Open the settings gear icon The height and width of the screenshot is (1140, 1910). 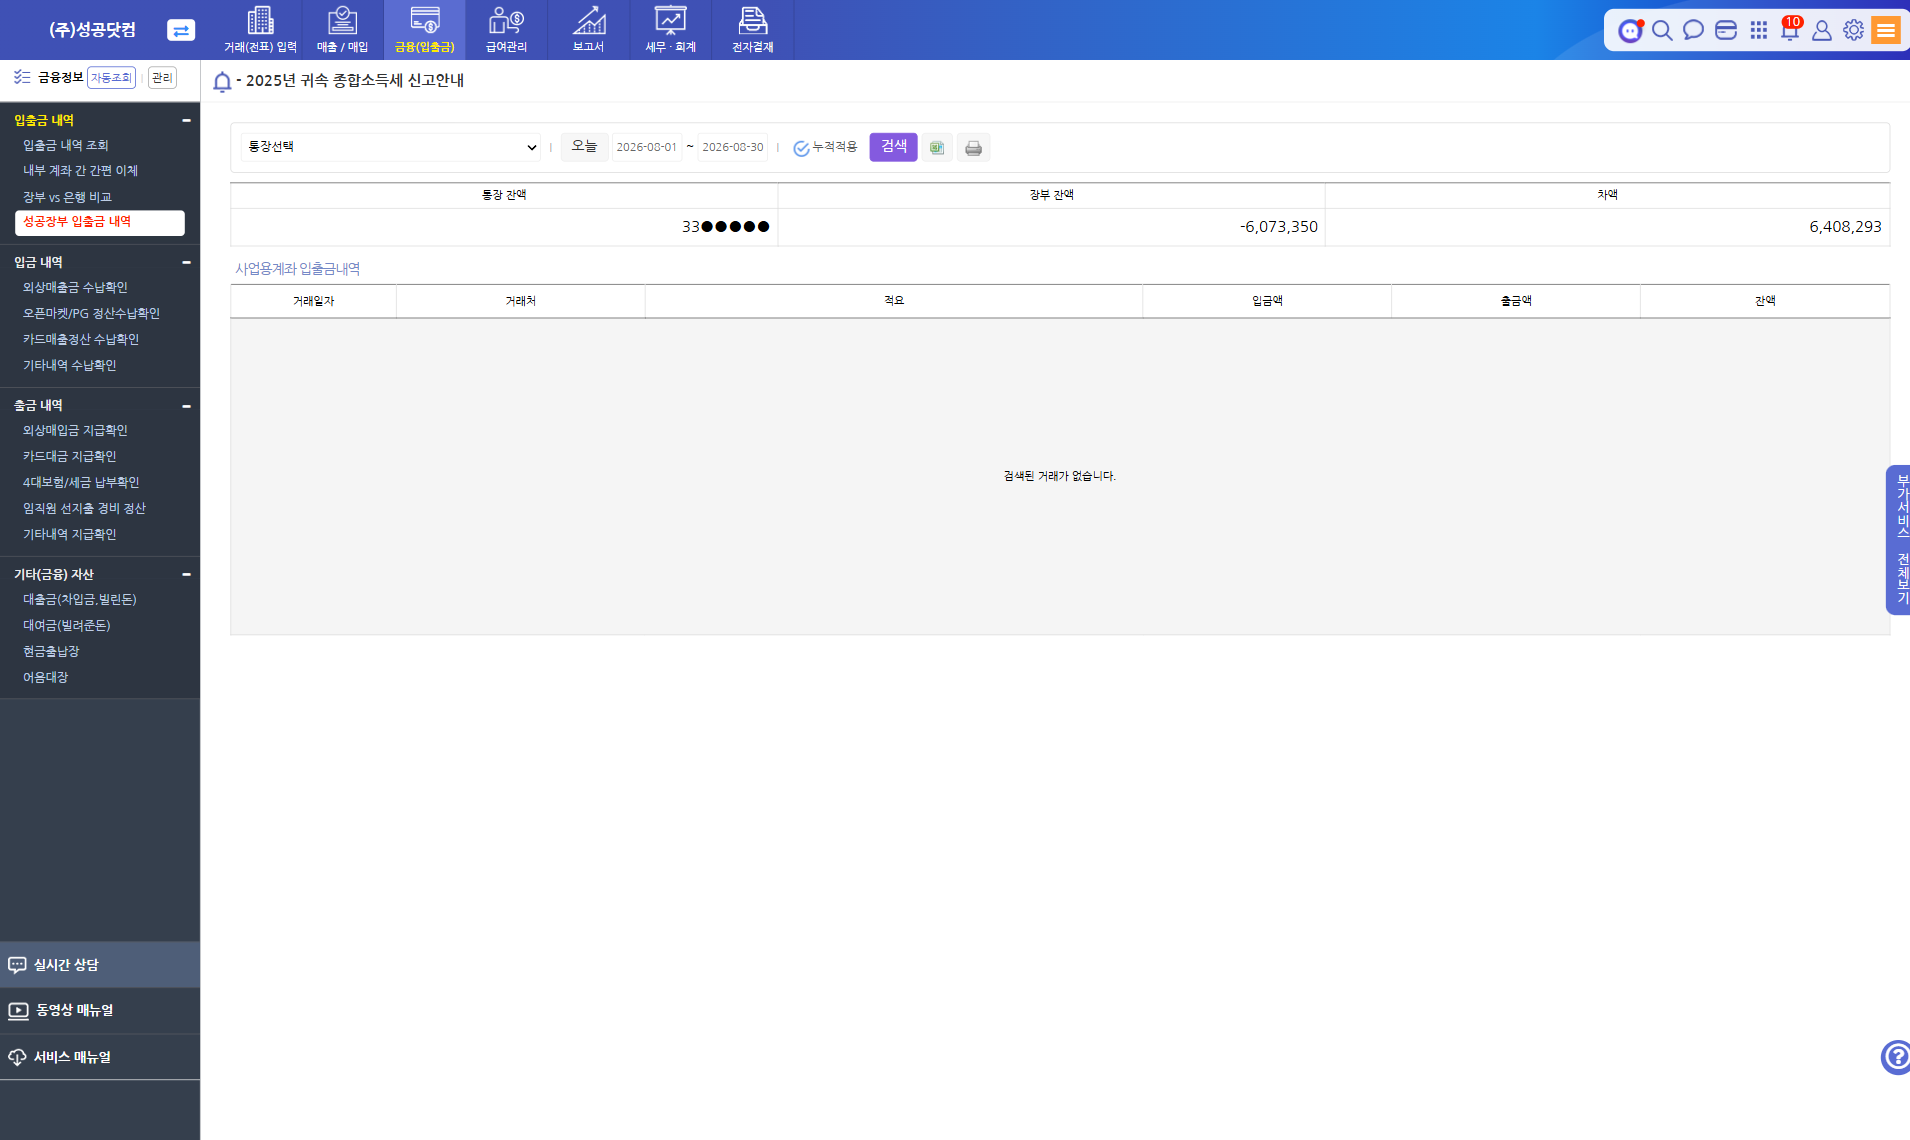1853,30
